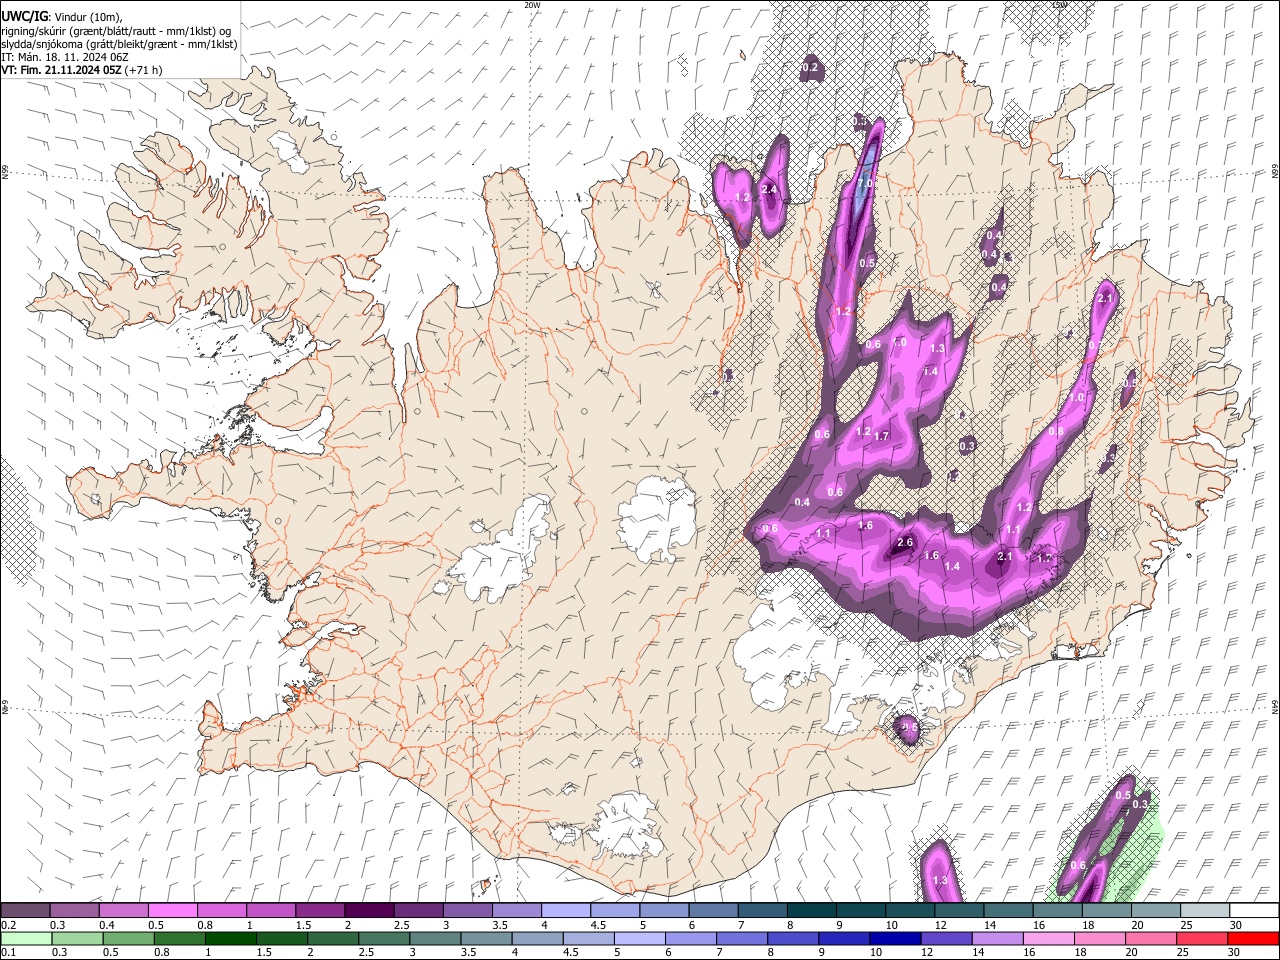
Task: Click the dark teal swatch between 8 and 9 in the purple legend row
Action: (x=812, y=910)
